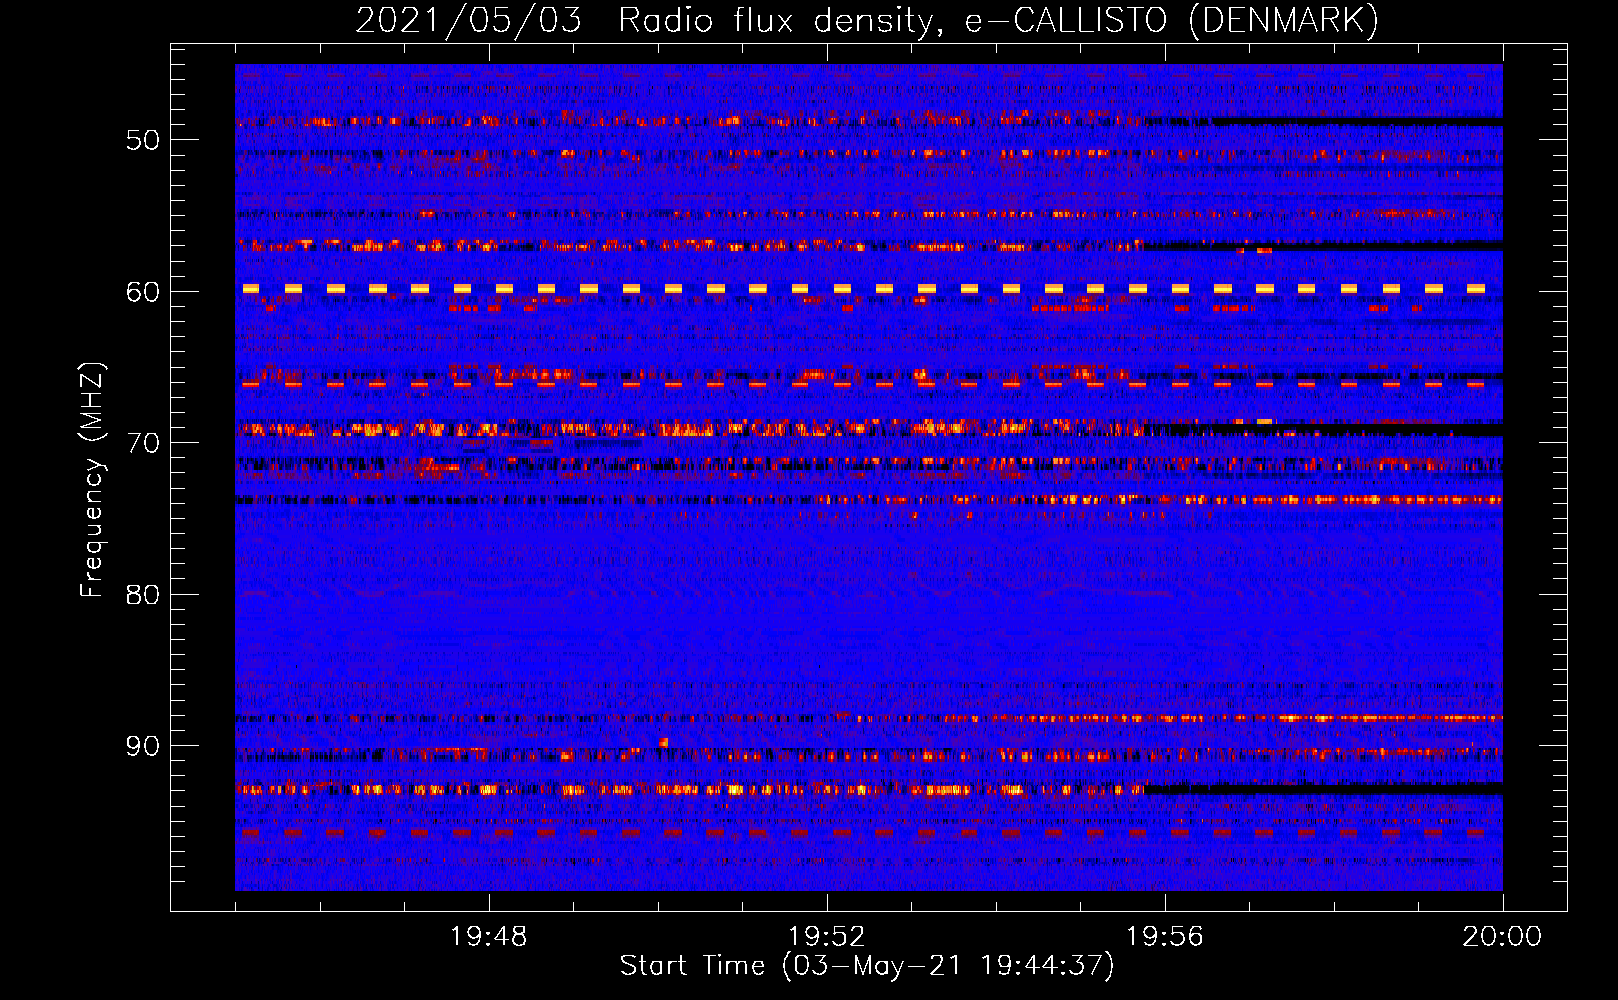Click the 'Start Time (03-May-21 19:44:37)' axis label
This screenshot has height=1000, width=1618.
(867, 966)
